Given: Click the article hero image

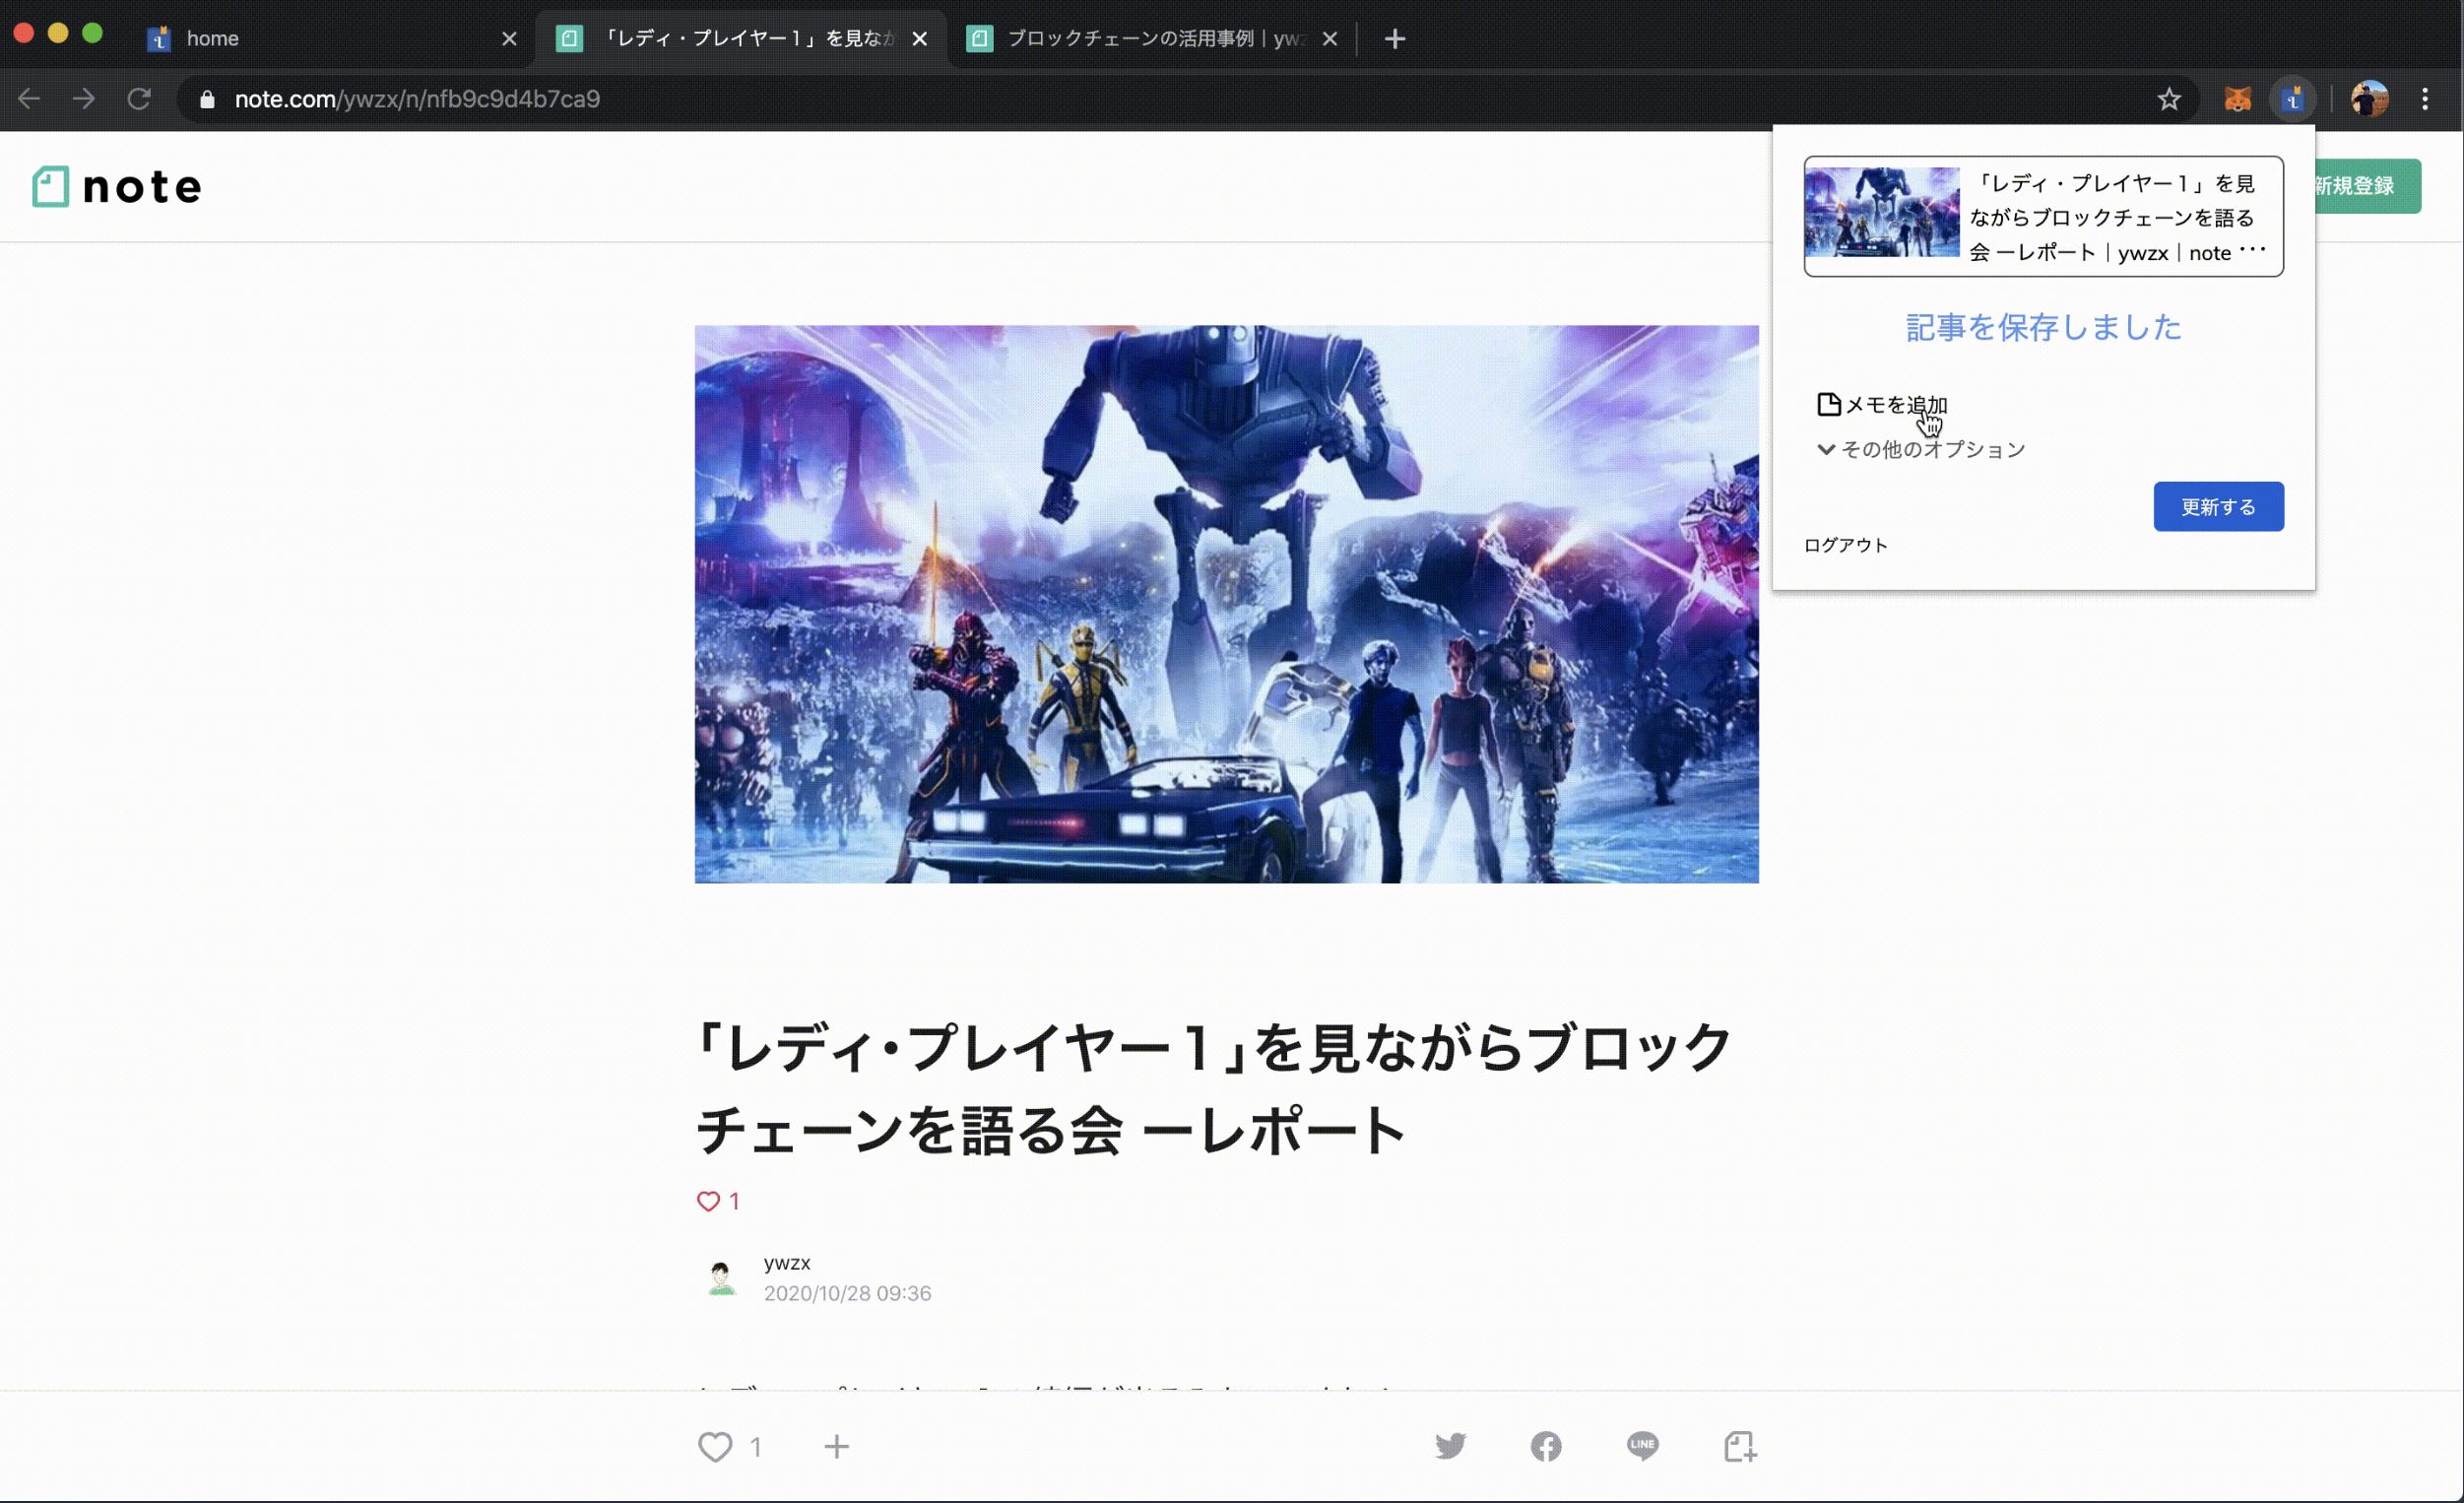Looking at the screenshot, I should 1226,604.
